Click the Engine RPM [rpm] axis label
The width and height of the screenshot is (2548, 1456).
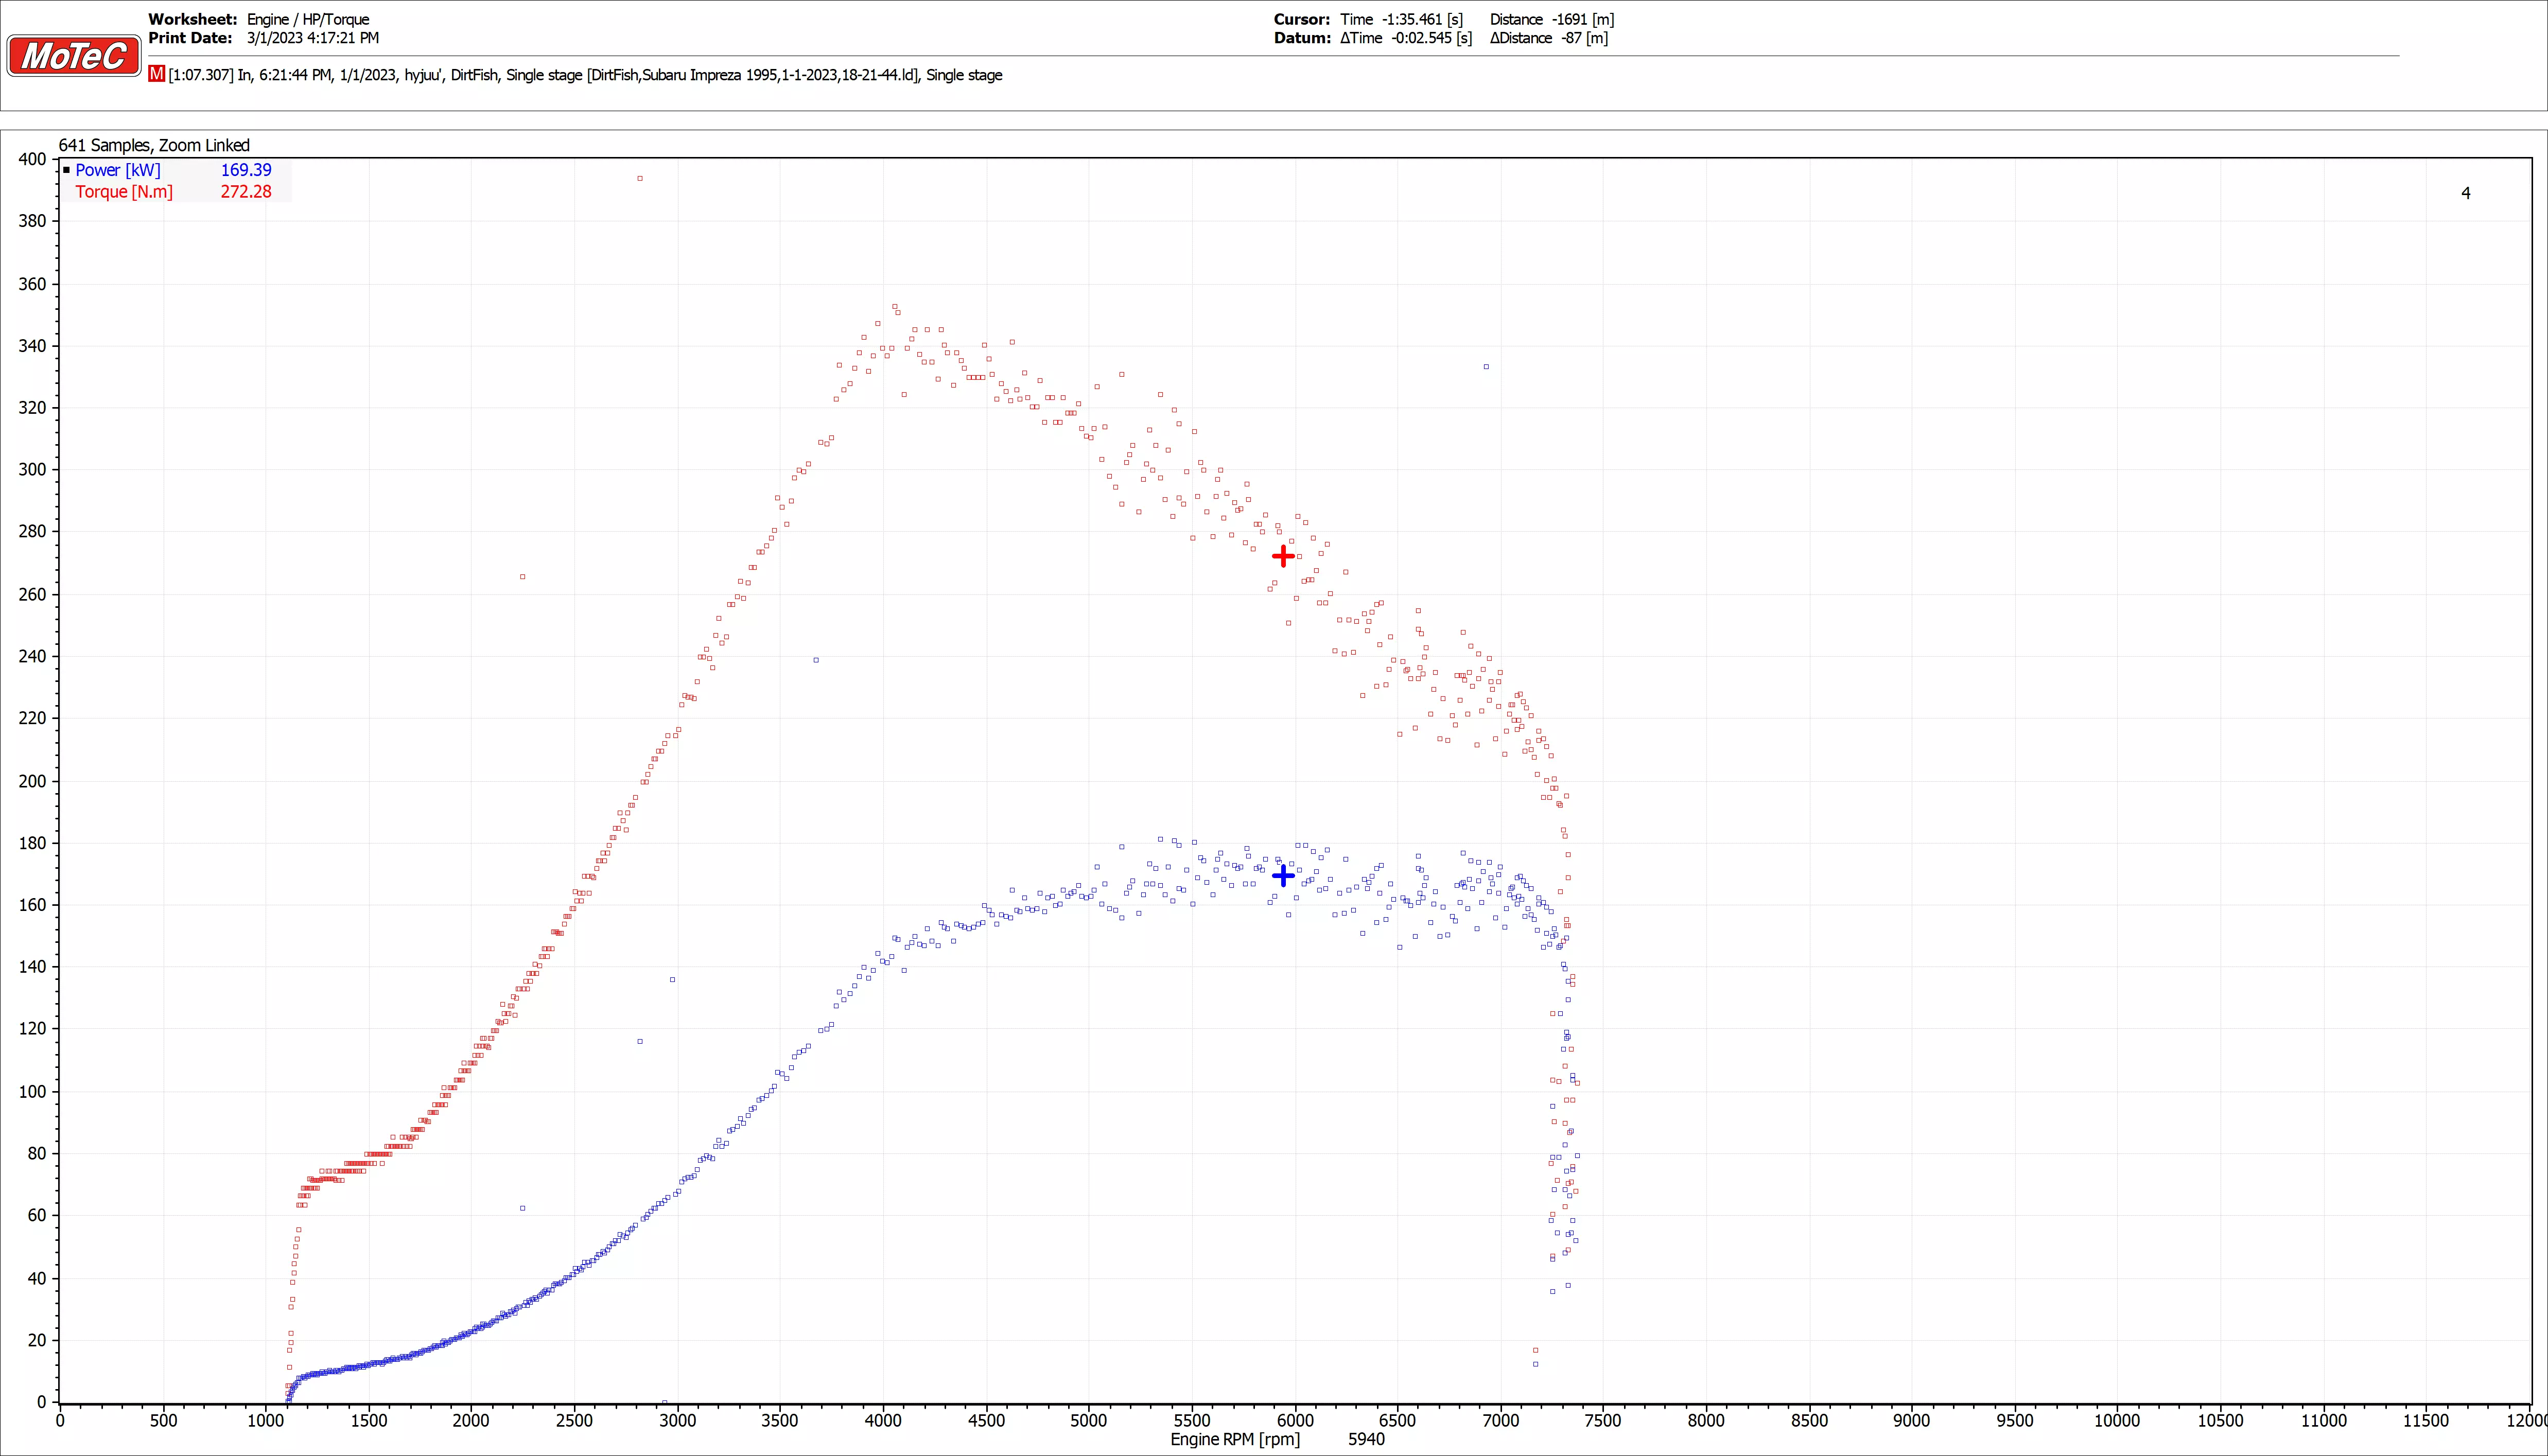point(1235,1439)
